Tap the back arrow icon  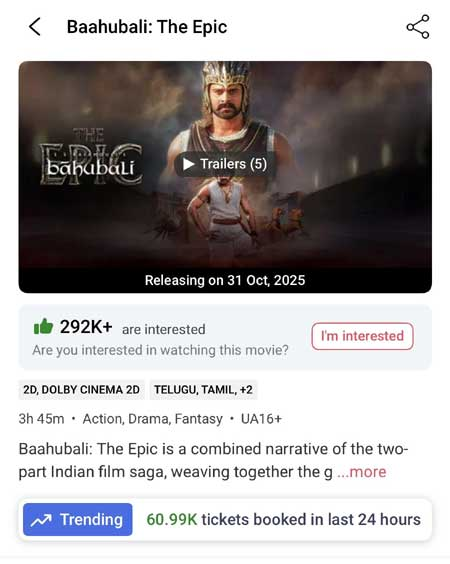(35, 27)
